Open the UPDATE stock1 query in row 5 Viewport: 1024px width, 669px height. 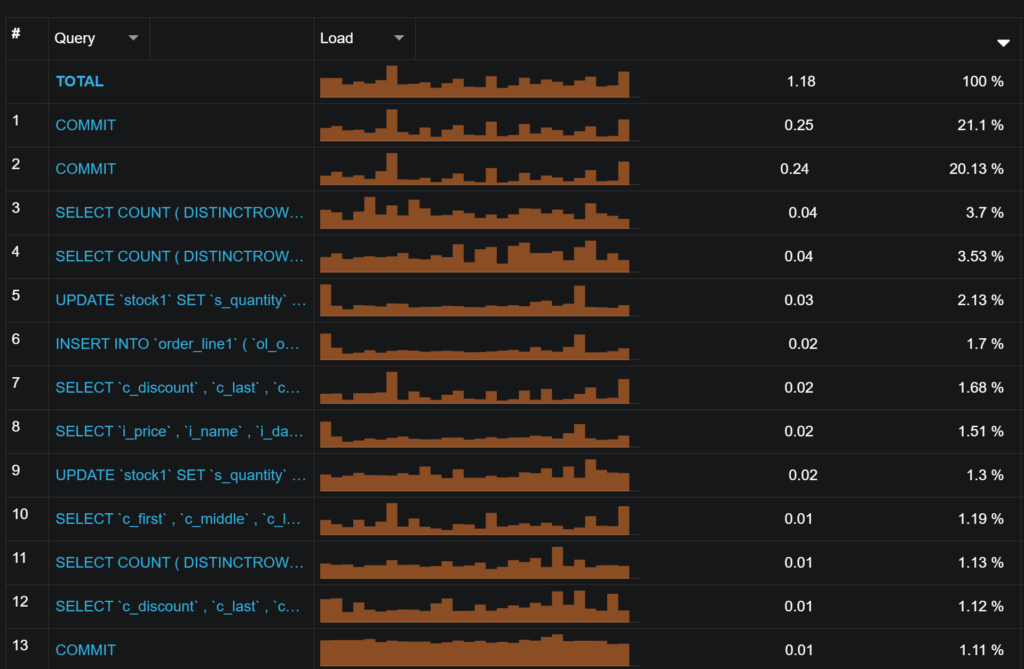click(x=180, y=300)
